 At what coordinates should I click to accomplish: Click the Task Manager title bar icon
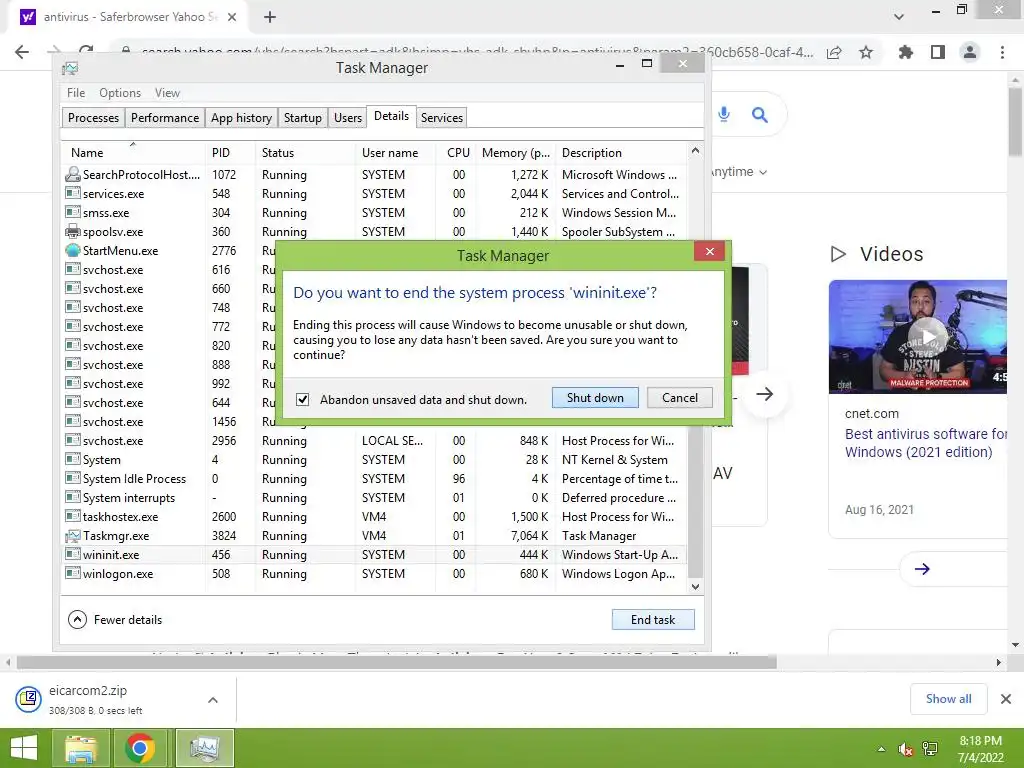click(x=70, y=68)
